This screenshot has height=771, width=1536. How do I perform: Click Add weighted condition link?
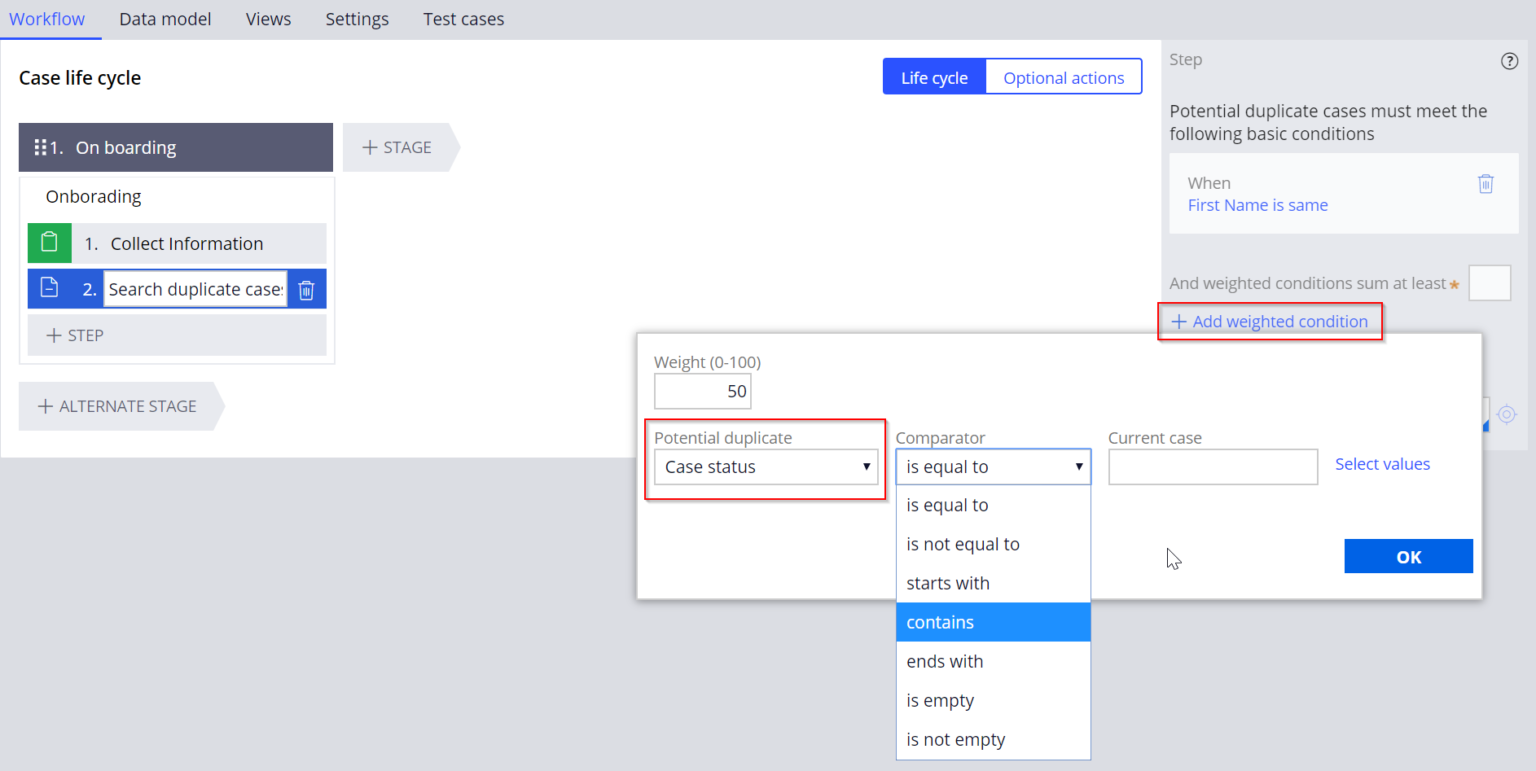(x=1270, y=322)
